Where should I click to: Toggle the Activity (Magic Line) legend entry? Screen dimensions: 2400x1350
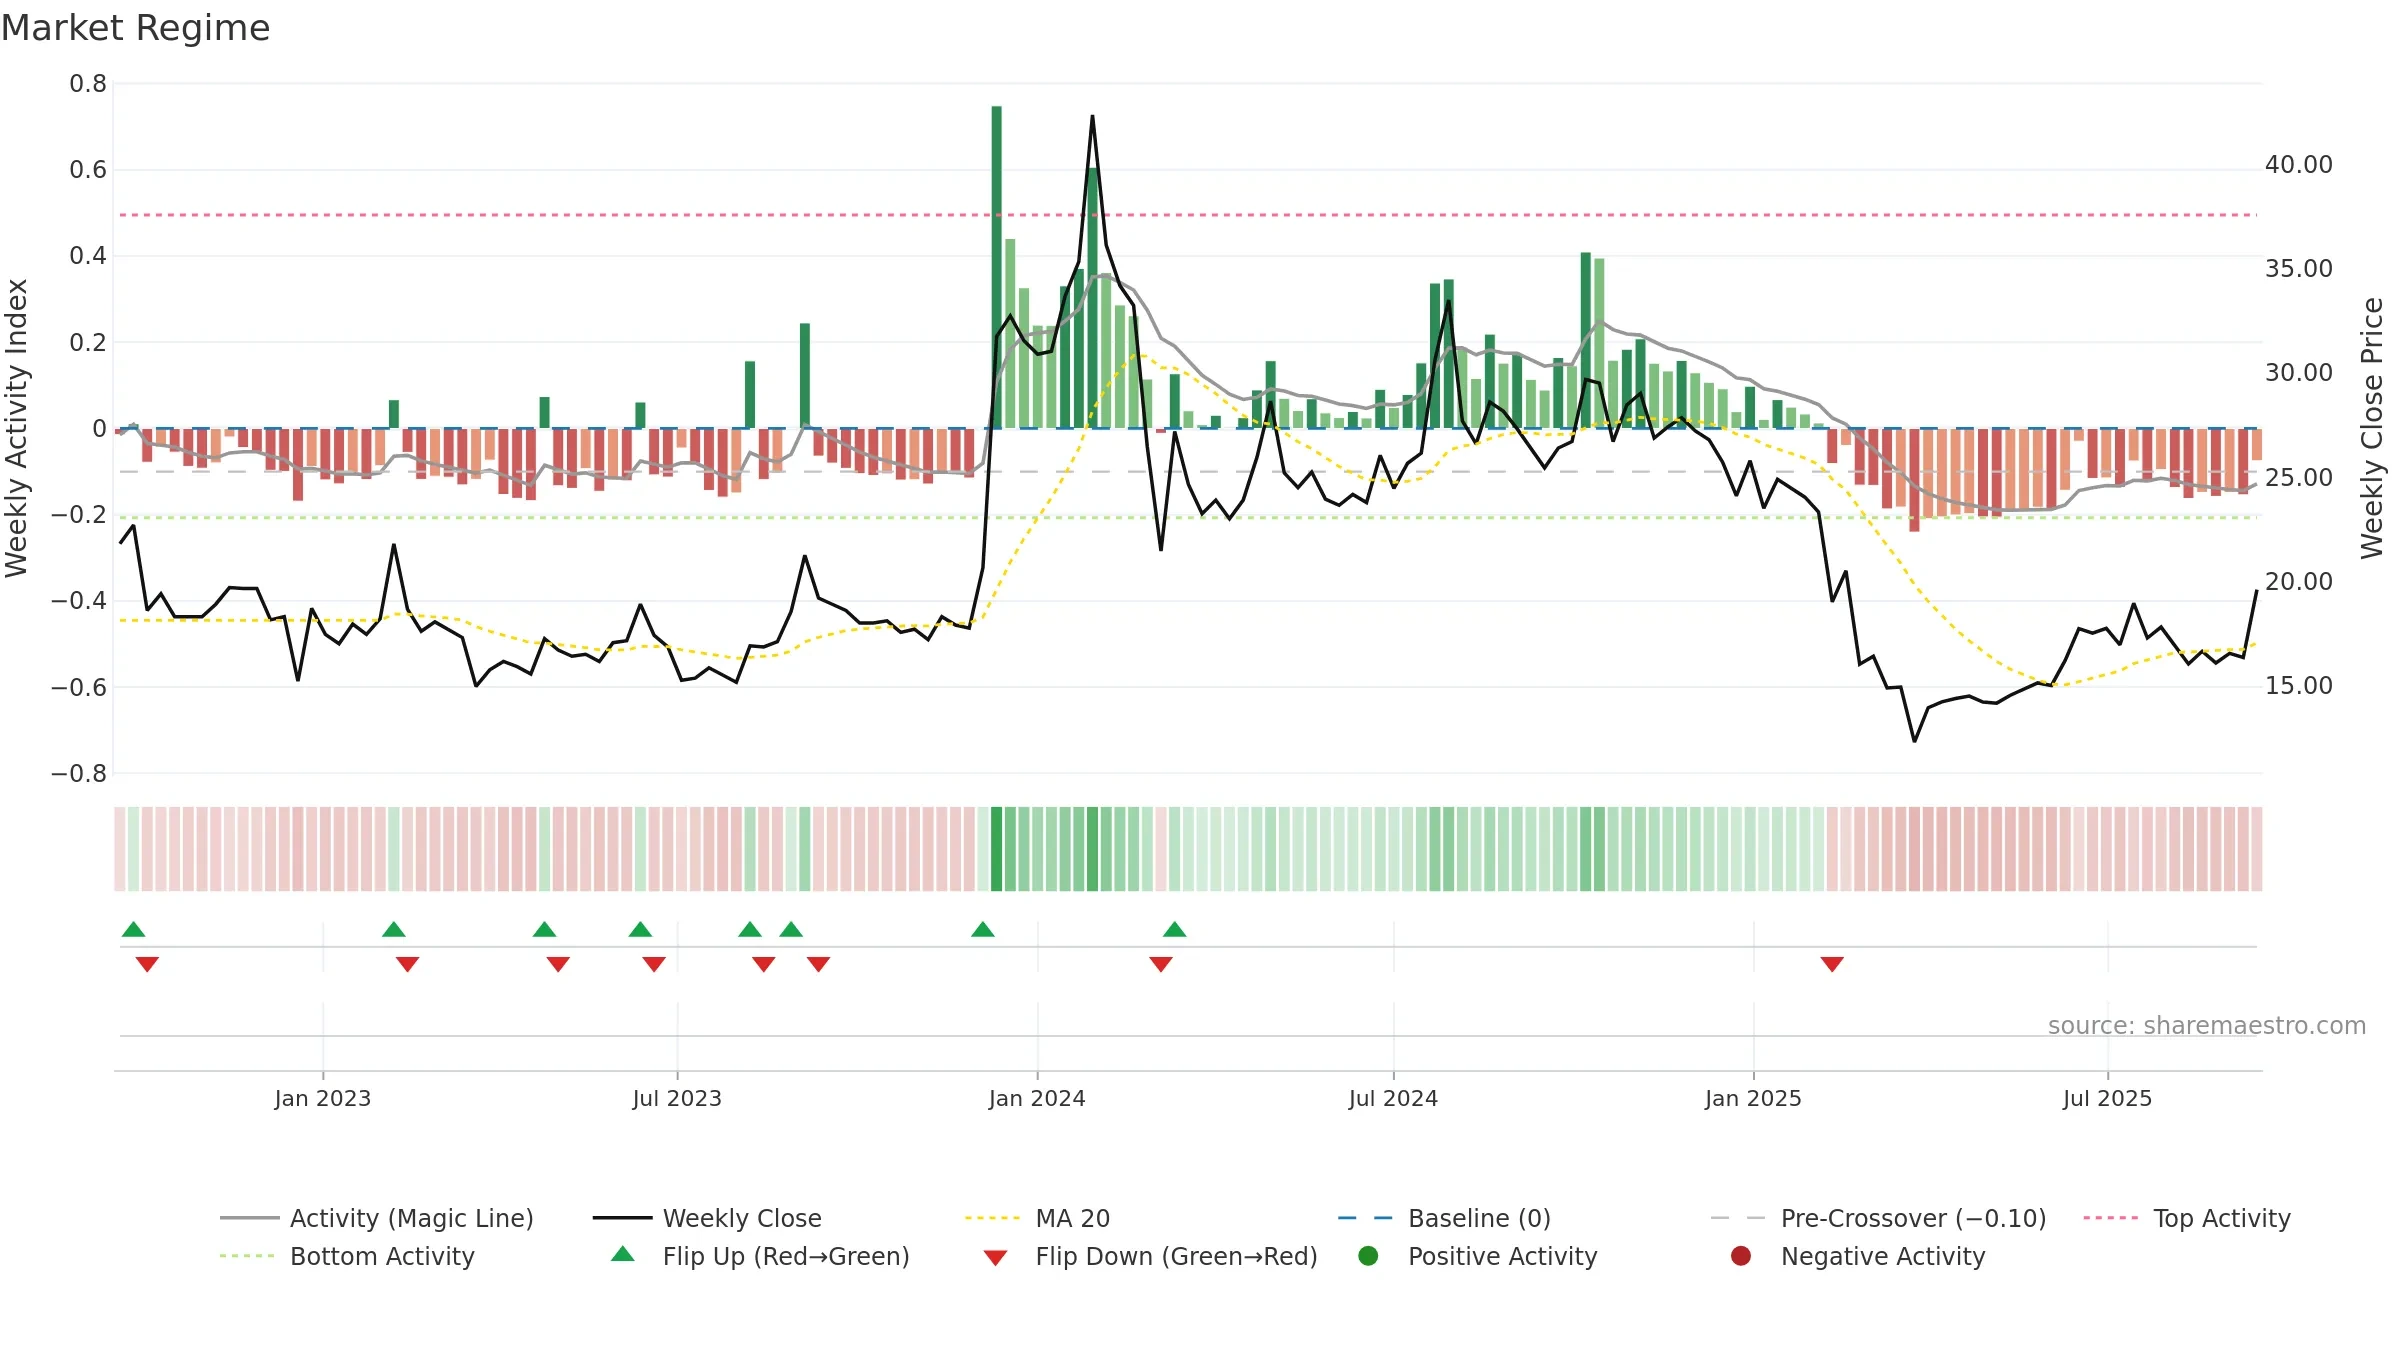[377, 1218]
